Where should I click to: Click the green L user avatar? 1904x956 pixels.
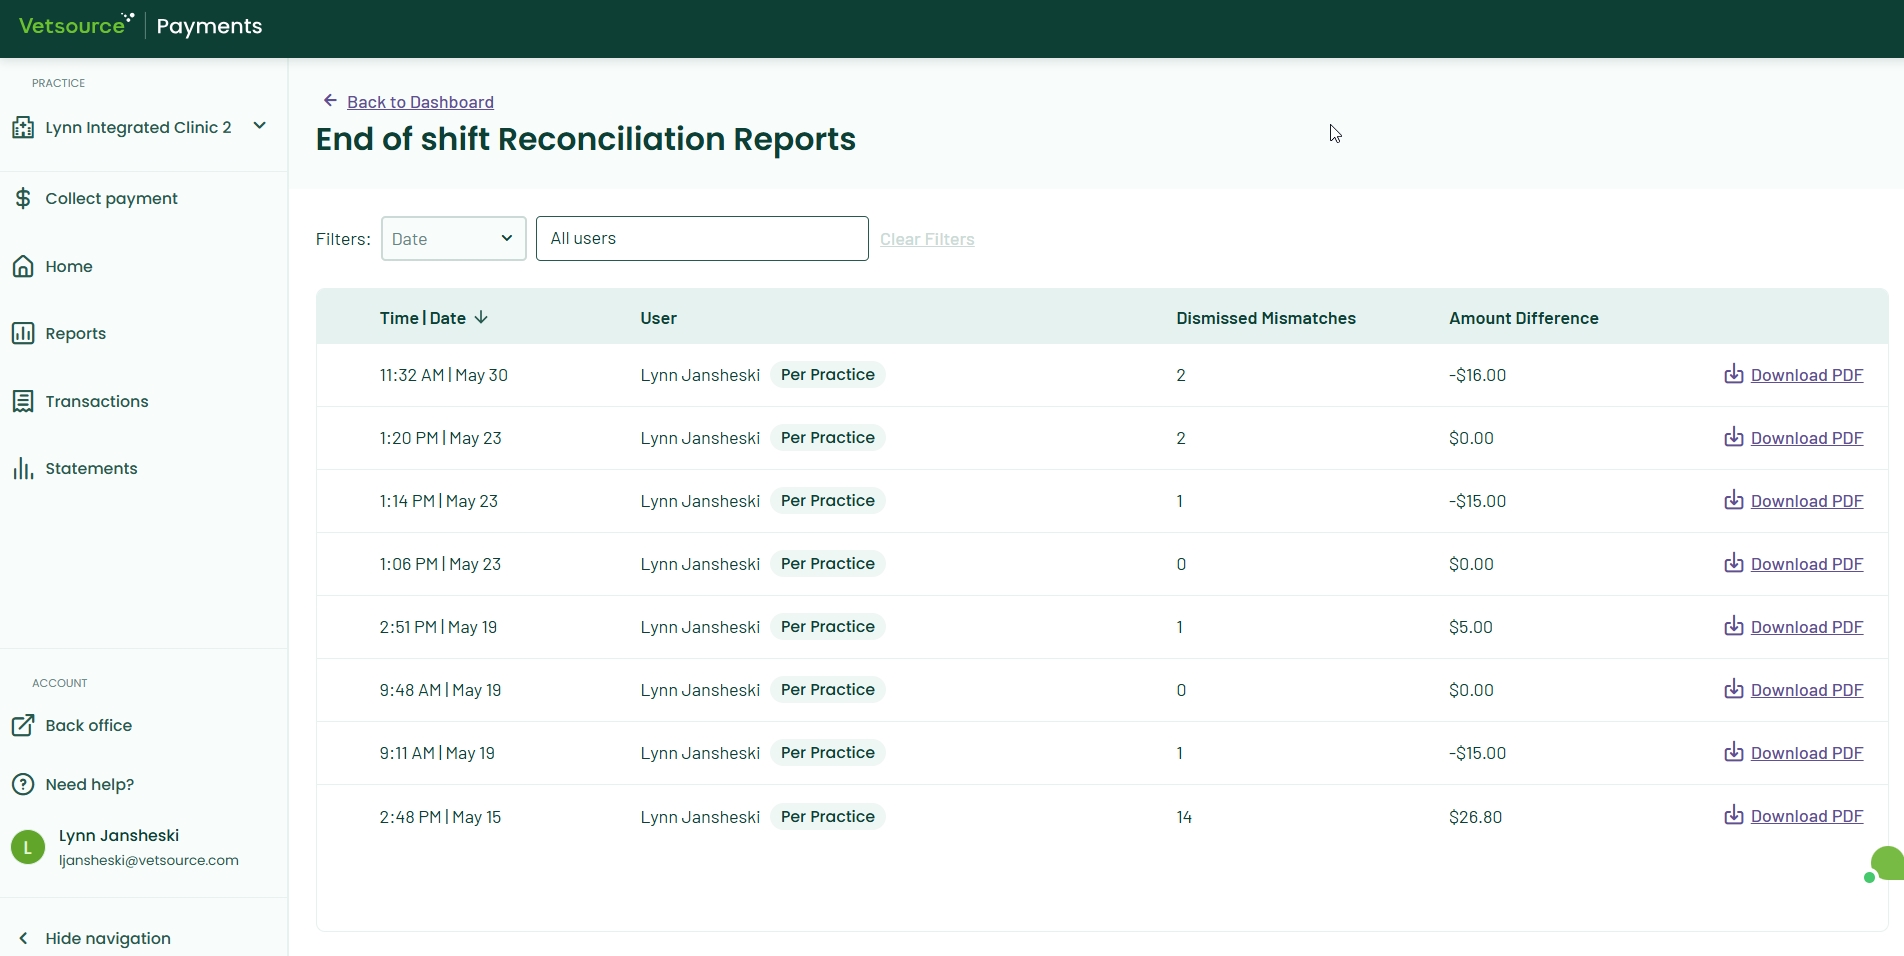(x=28, y=847)
